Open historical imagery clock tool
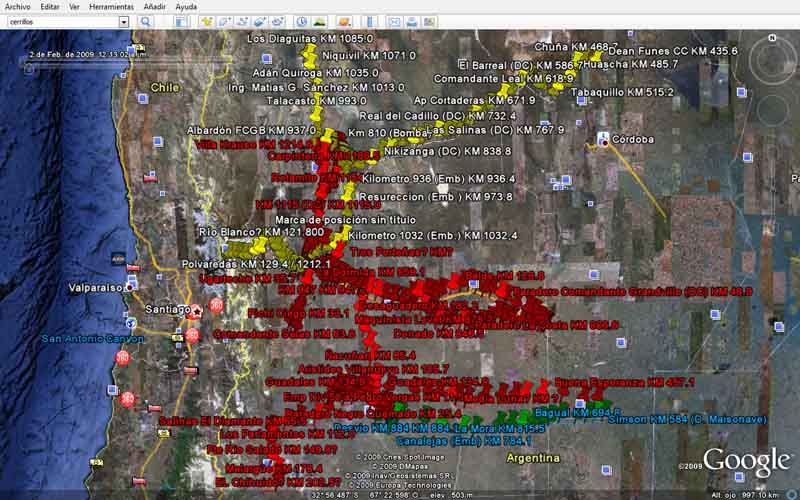 [x=302, y=21]
